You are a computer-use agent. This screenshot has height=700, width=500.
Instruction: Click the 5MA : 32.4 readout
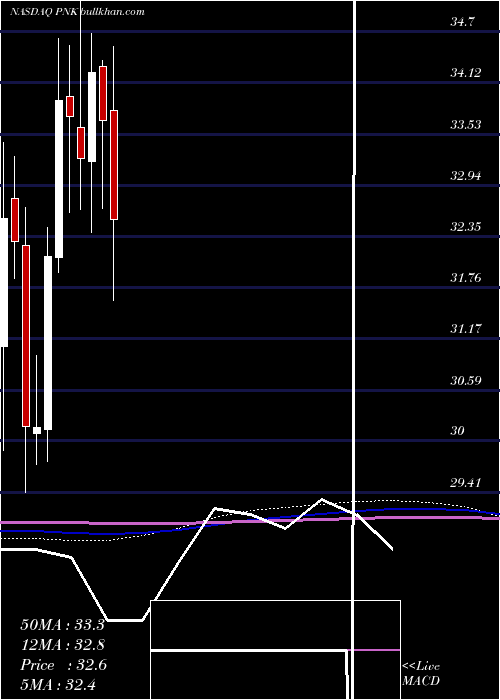coord(58,684)
